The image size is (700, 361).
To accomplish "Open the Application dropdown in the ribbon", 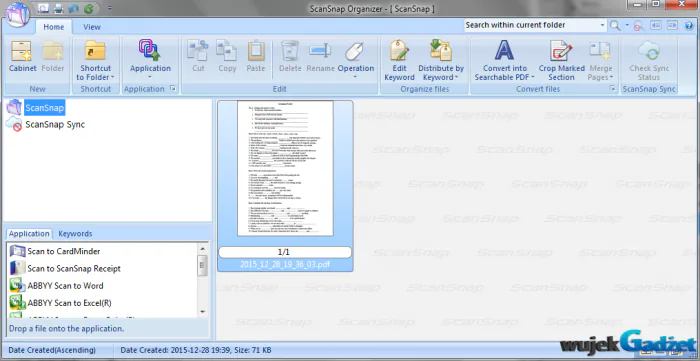I will pos(150,60).
